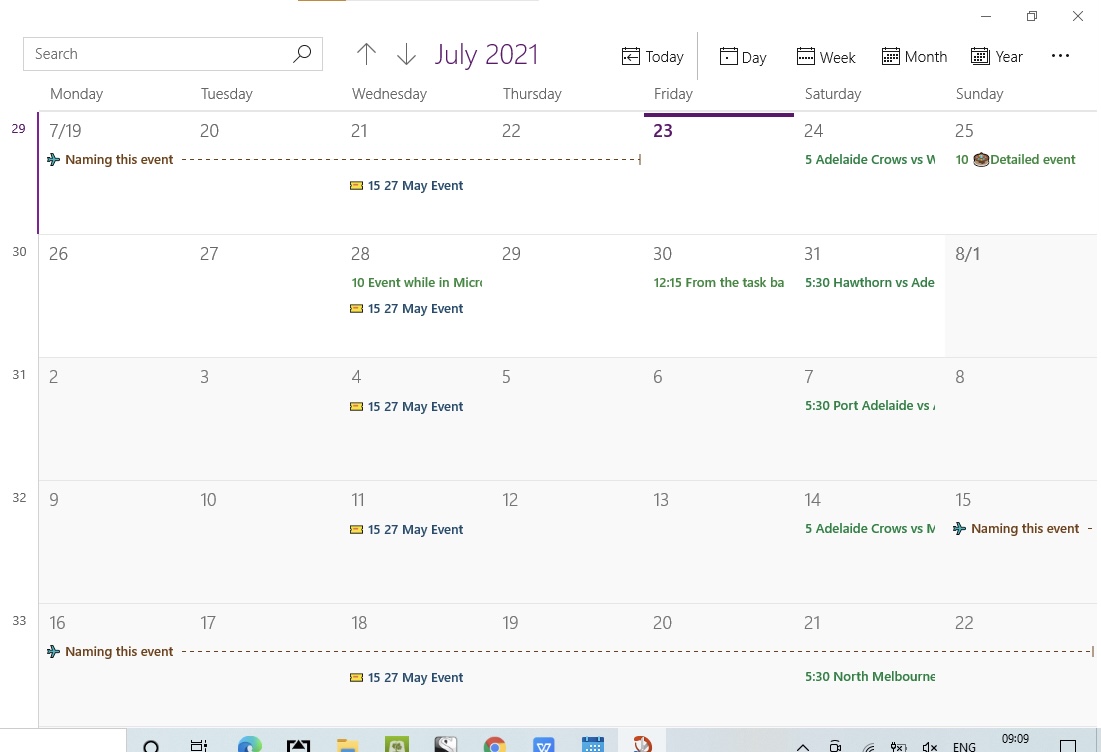Open the Year view
The height and width of the screenshot is (752, 1101).
pos(997,57)
